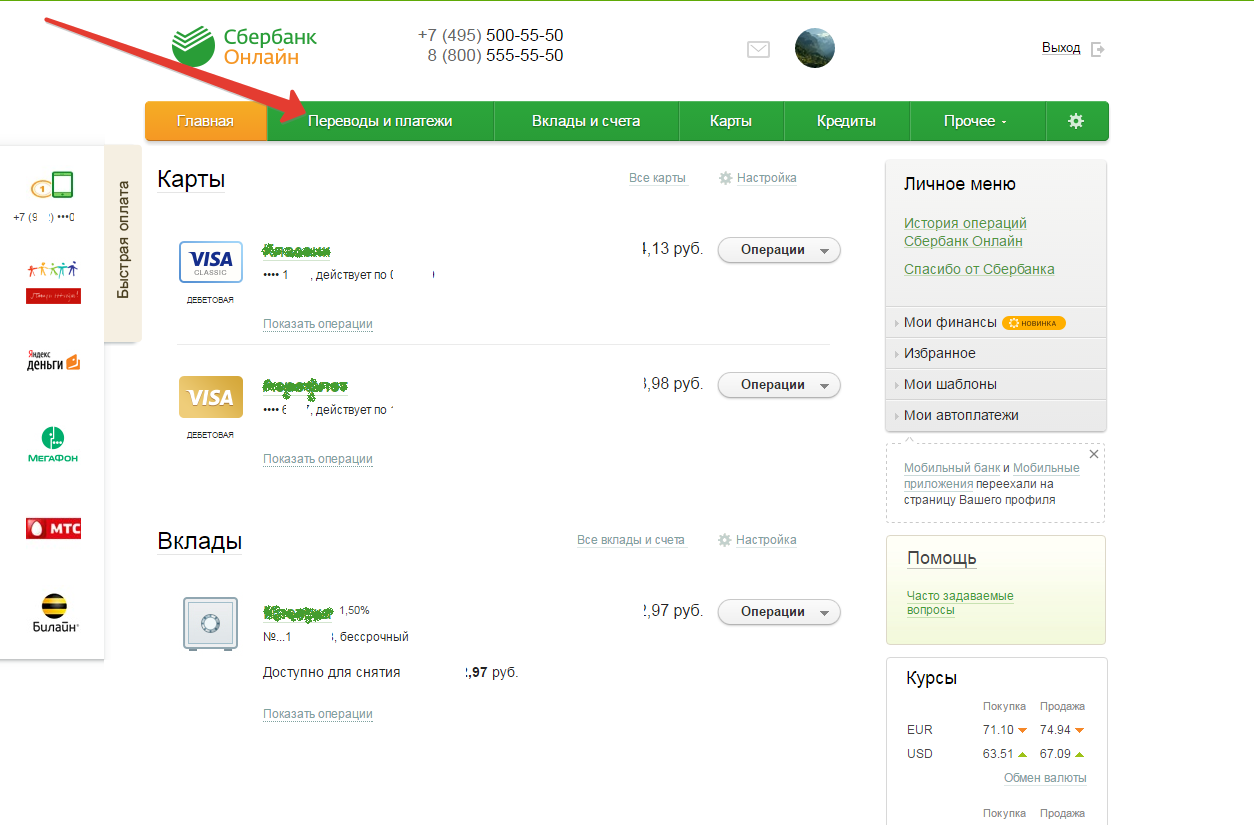Click the Sberbank Online logo
Viewport: 1254px width, 825px height.
click(x=245, y=47)
